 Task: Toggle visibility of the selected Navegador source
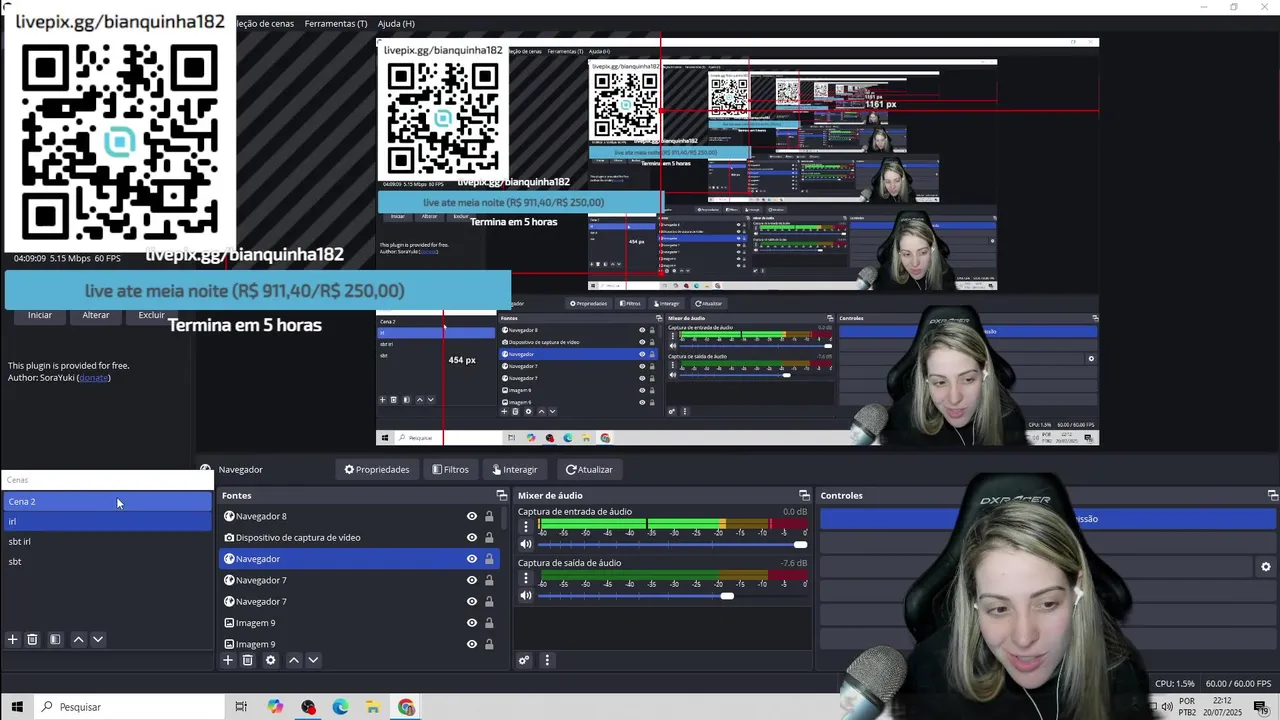click(x=472, y=559)
